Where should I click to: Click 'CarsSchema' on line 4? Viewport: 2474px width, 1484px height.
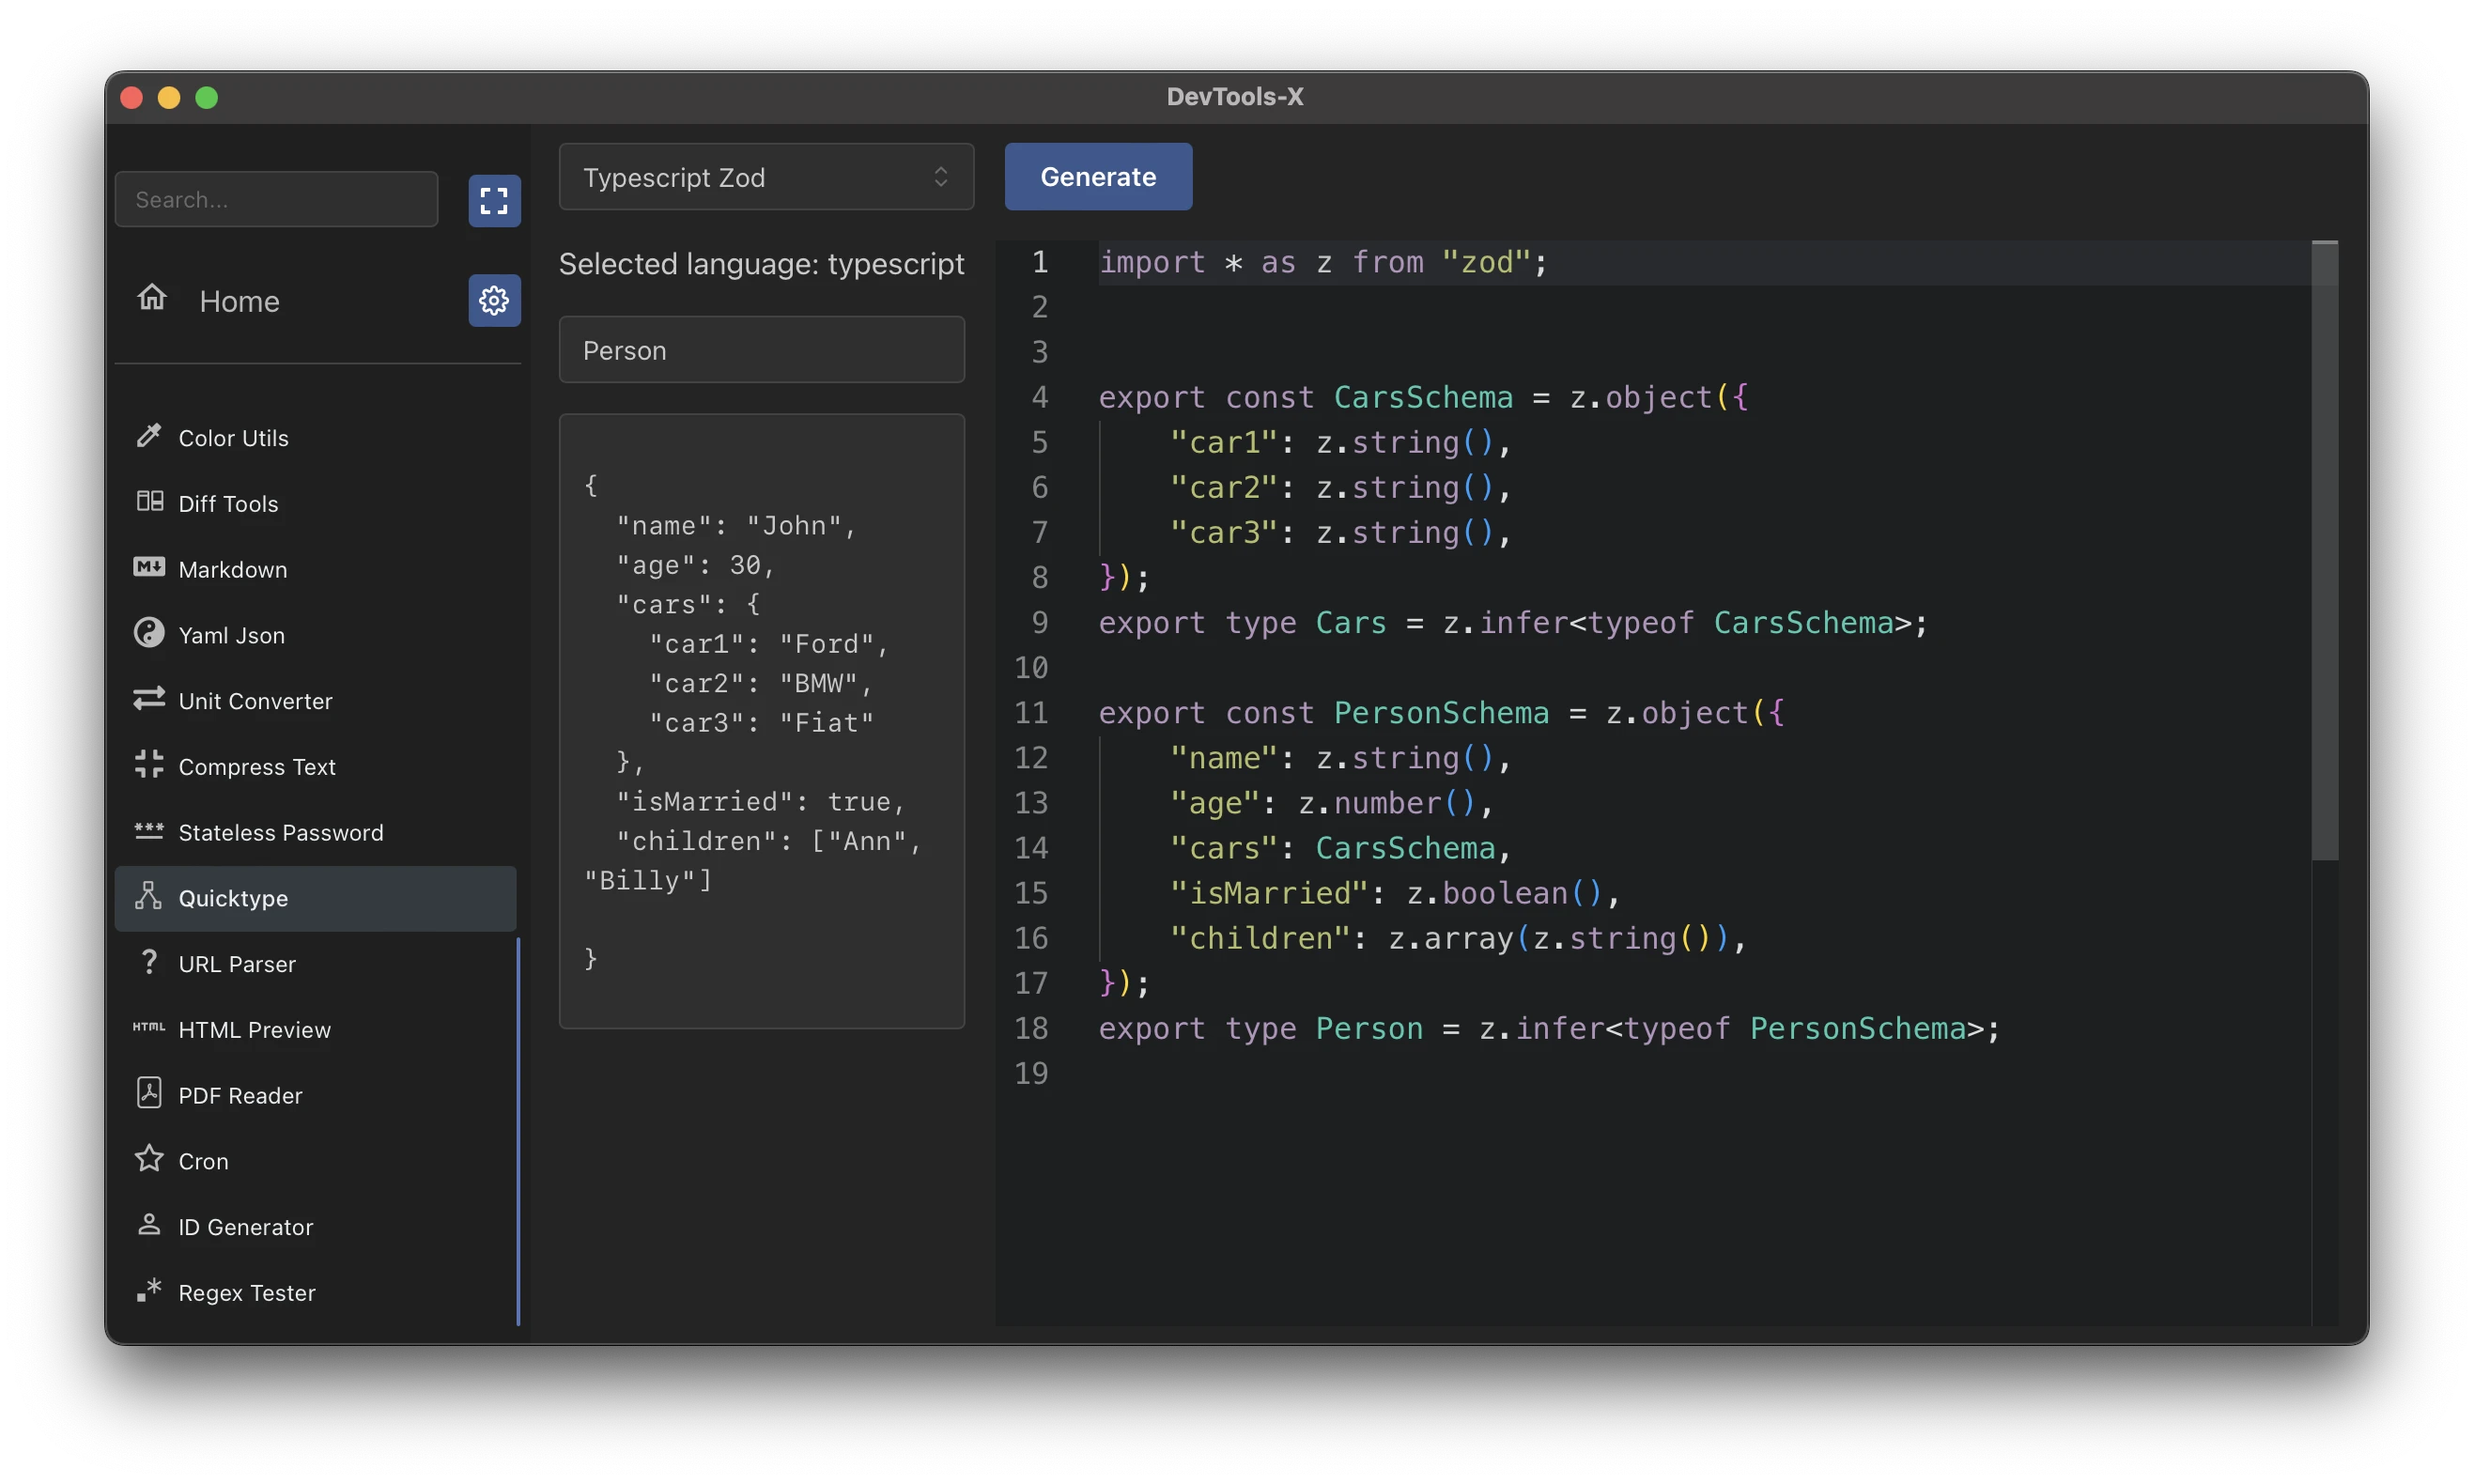(1423, 398)
